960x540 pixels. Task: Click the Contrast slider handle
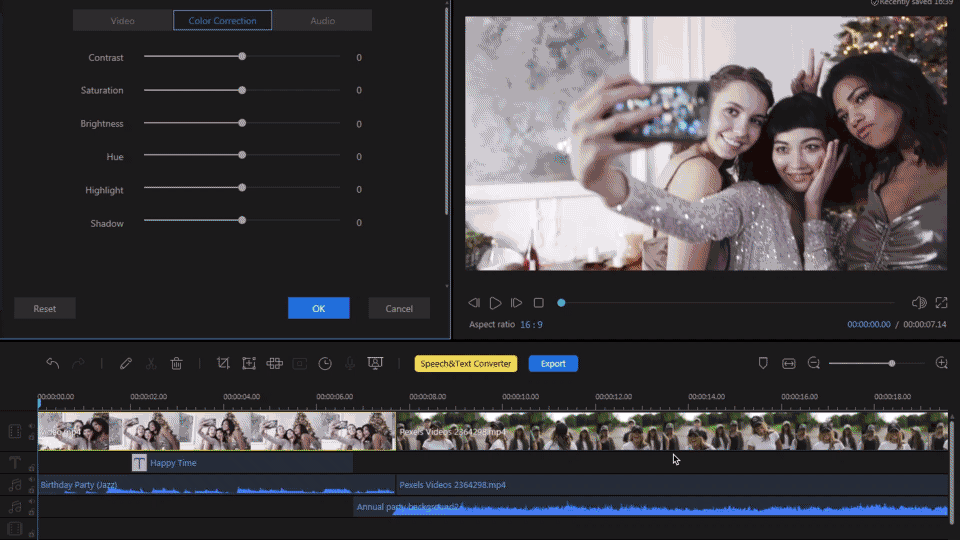point(242,56)
